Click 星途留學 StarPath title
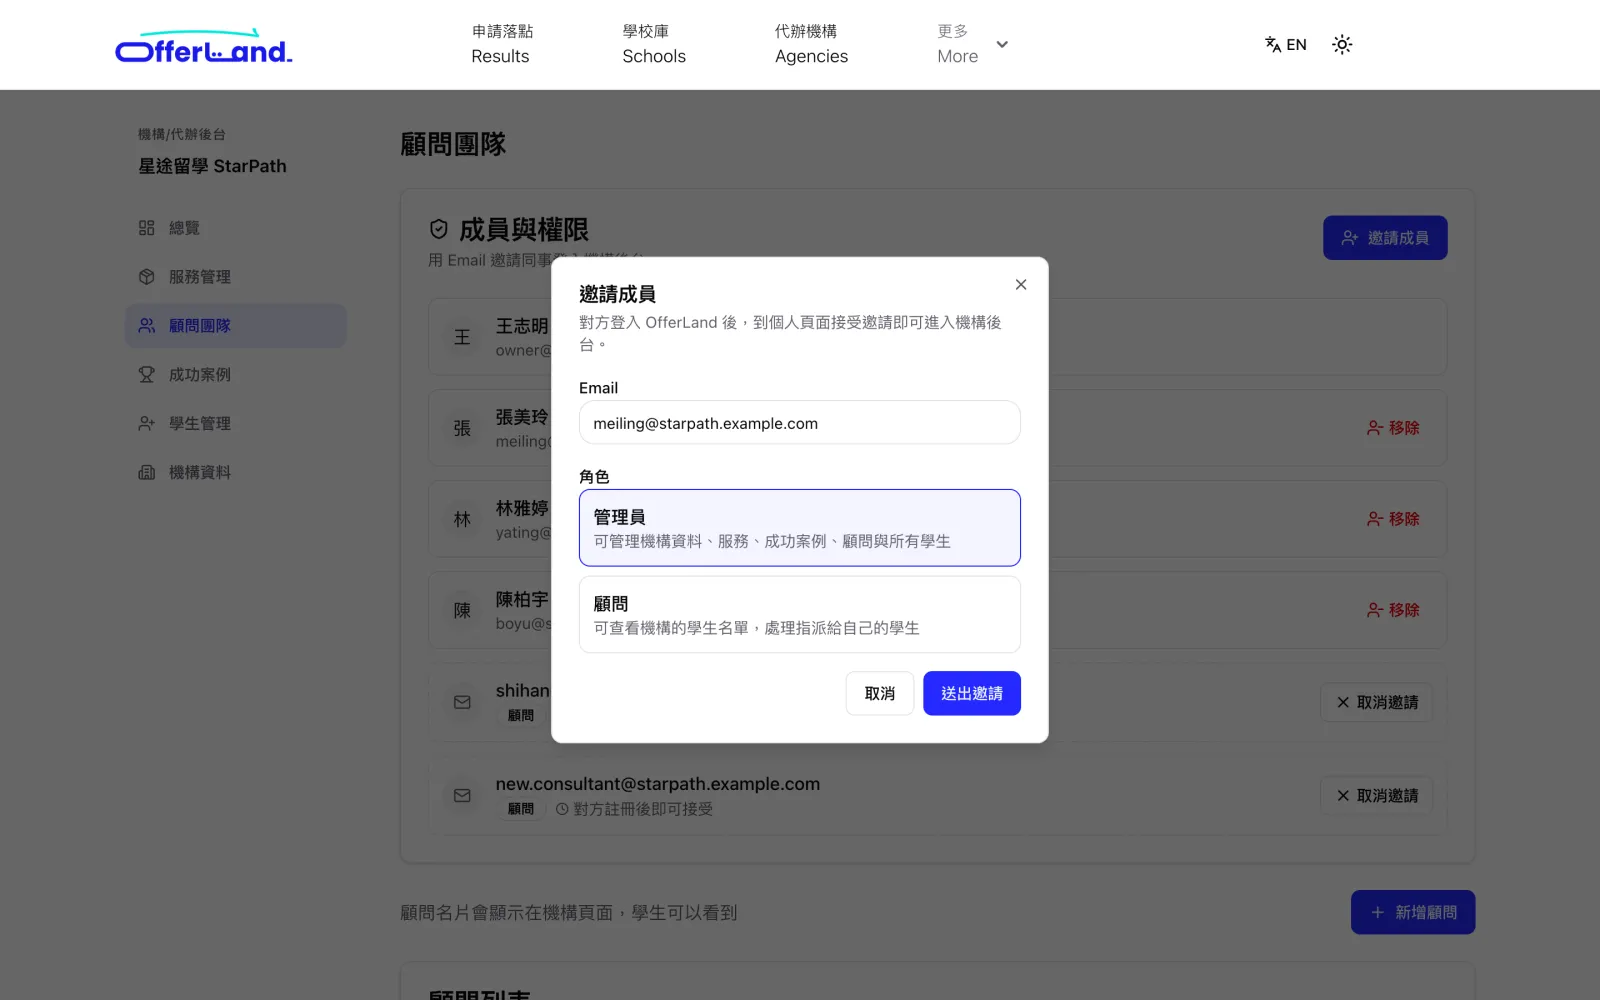Screen dimensions: 1600x1000 [212, 166]
